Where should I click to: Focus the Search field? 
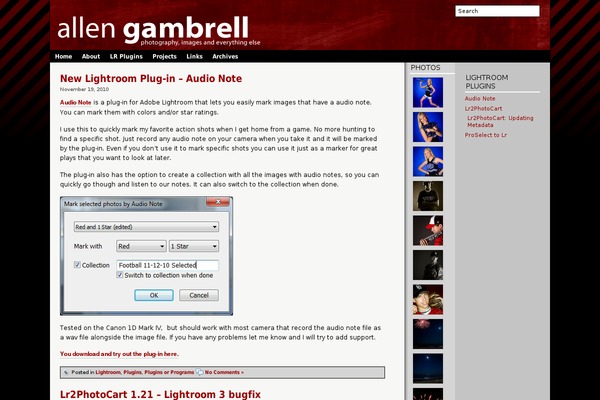[x=497, y=11]
